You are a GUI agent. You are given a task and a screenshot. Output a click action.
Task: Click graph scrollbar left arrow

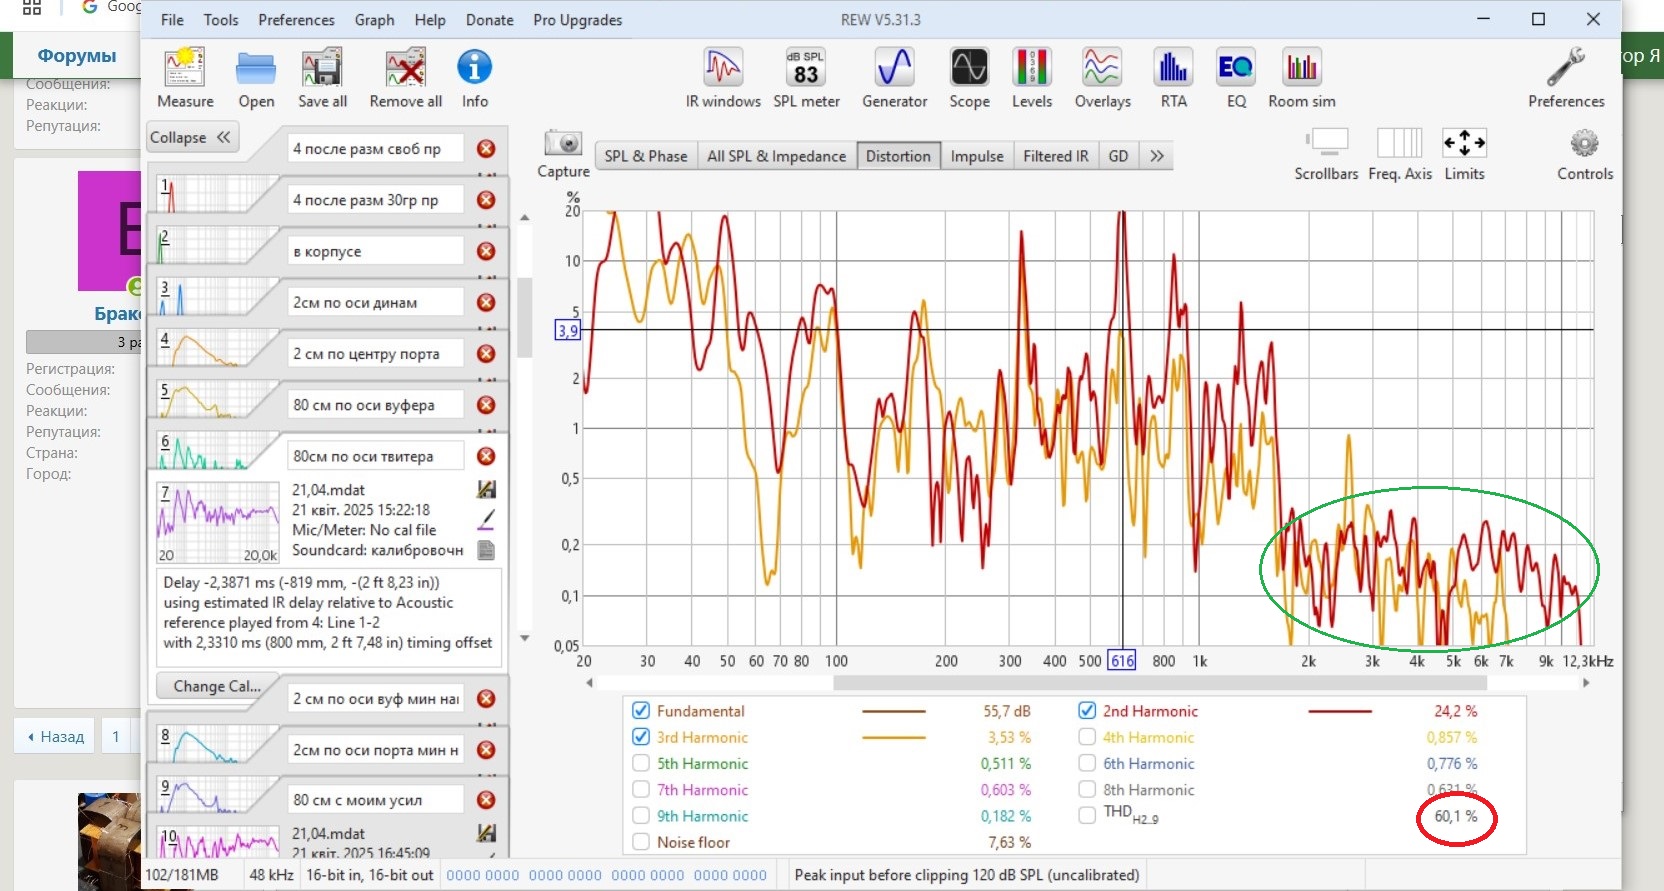(589, 683)
